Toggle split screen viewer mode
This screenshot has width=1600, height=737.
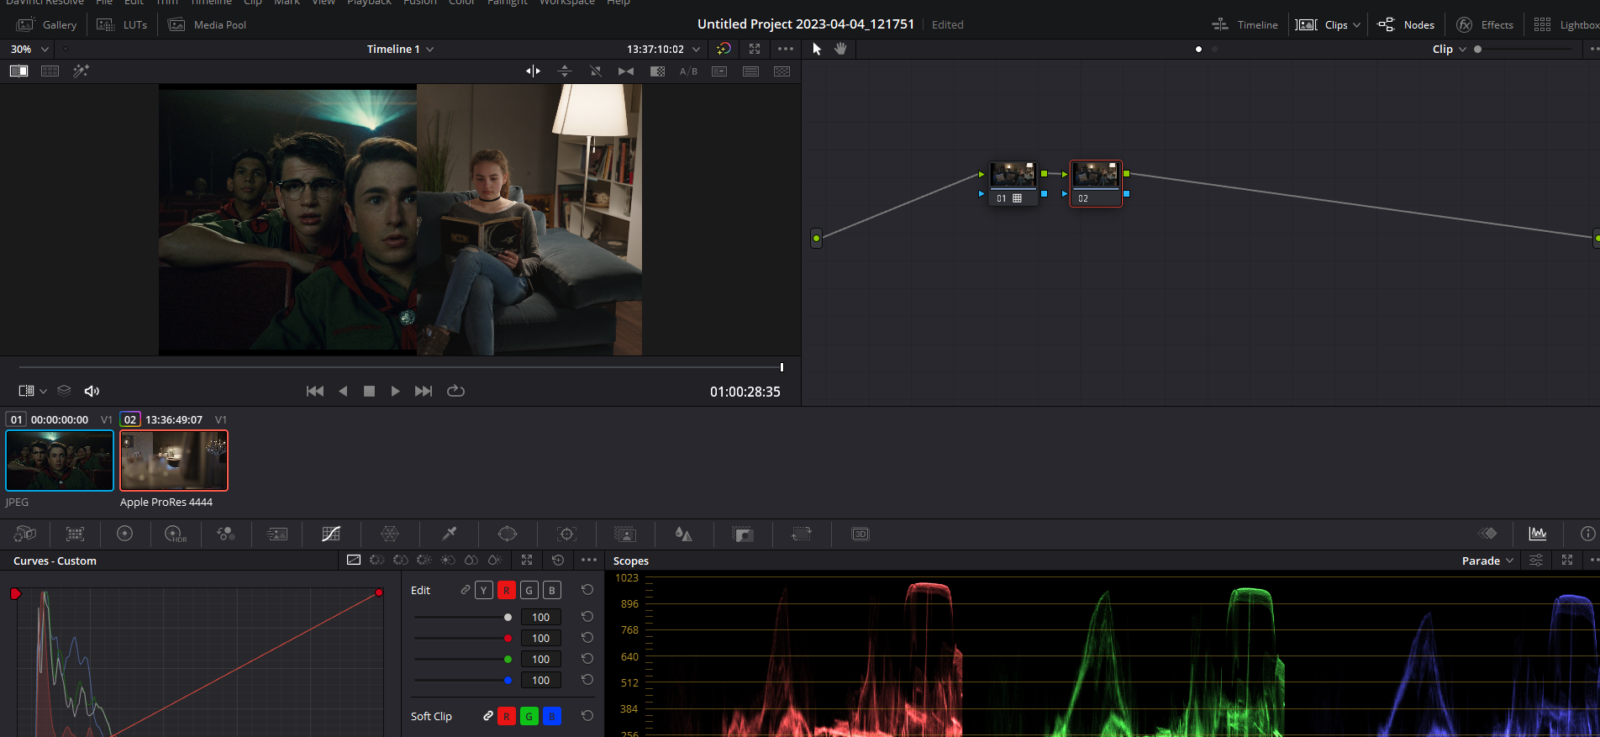click(x=50, y=71)
